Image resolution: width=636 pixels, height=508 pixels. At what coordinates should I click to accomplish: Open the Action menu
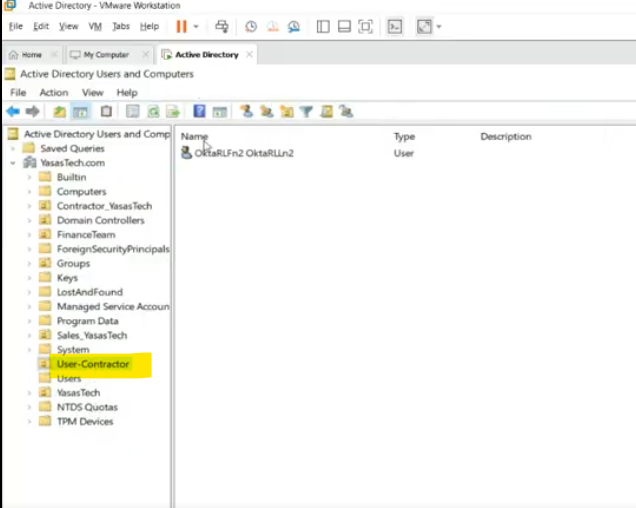pos(53,92)
